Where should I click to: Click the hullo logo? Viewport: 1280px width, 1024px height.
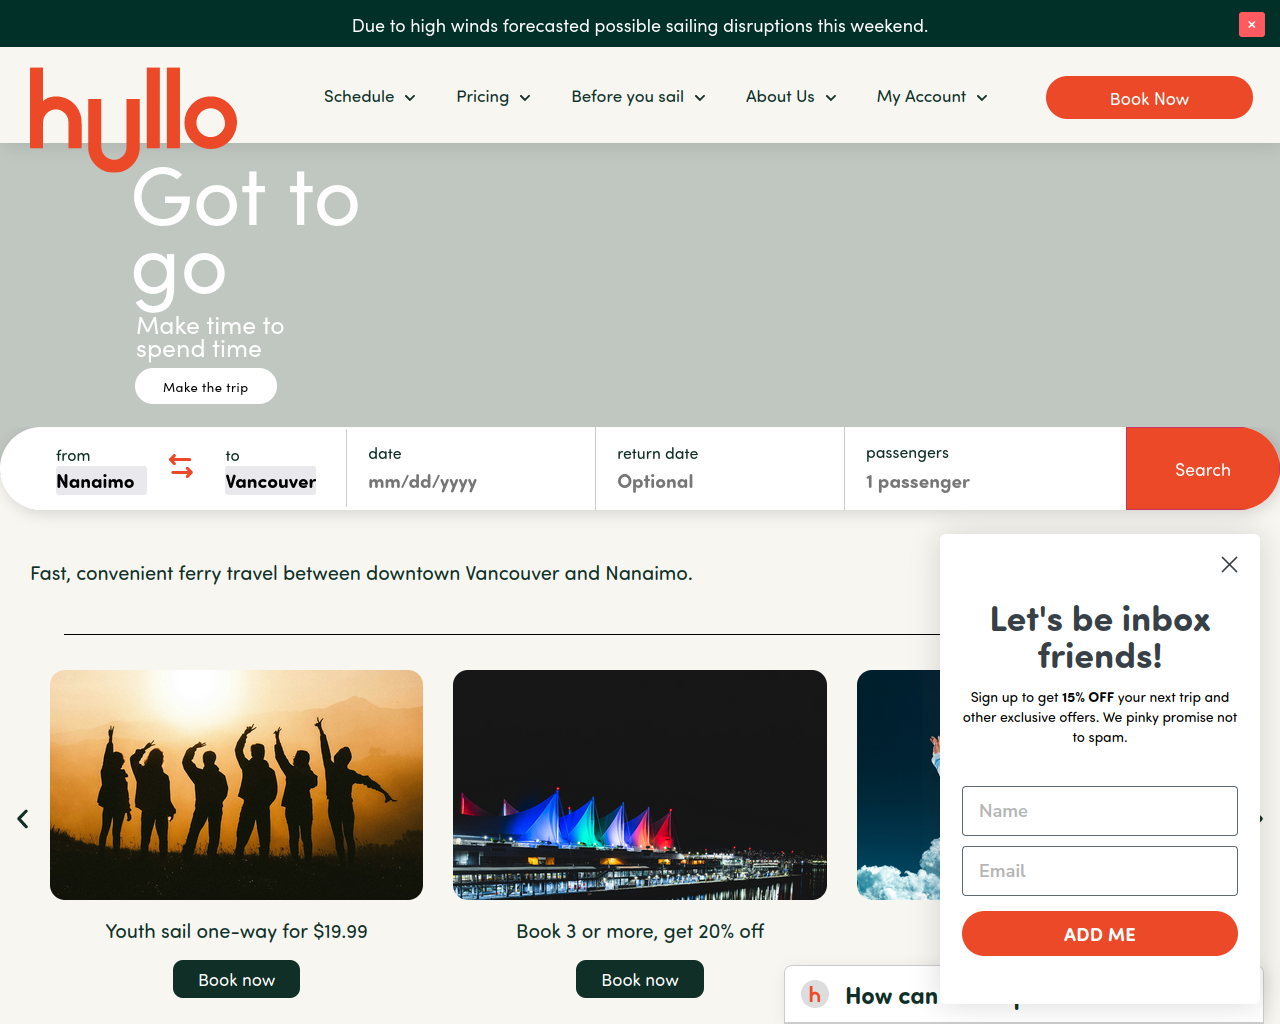133,118
